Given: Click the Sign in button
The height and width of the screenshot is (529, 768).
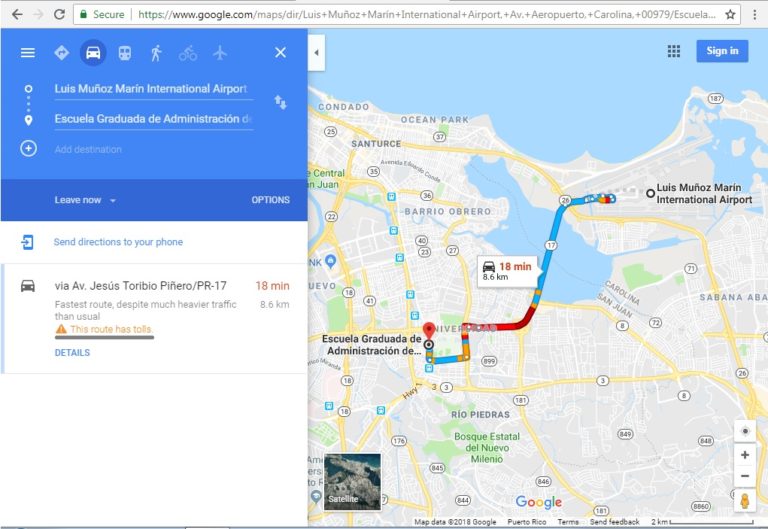Looking at the screenshot, I should point(722,51).
